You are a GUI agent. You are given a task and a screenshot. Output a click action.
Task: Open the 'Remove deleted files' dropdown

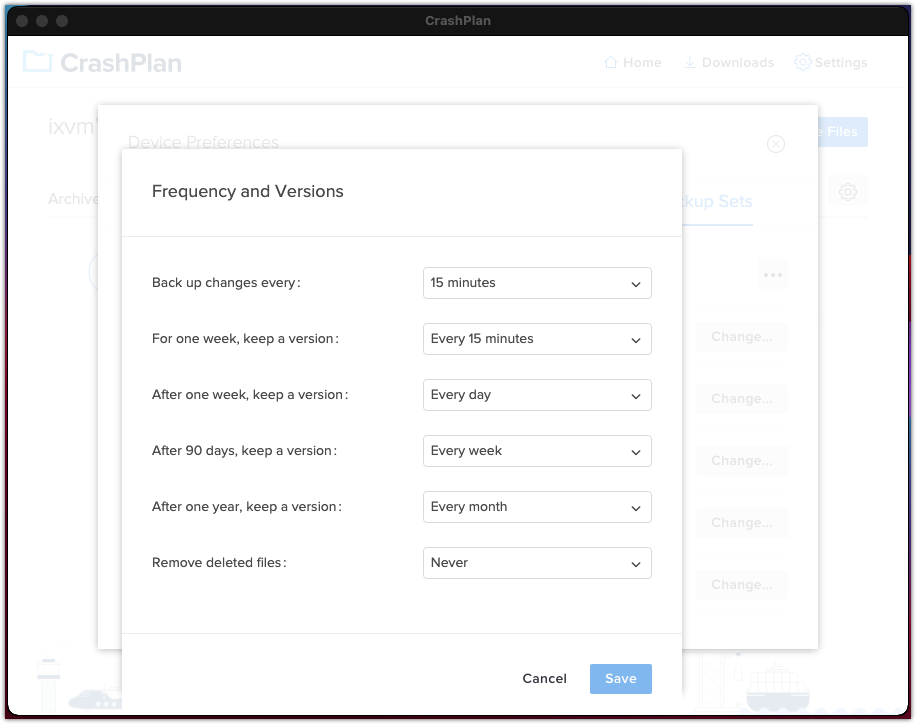pos(537,563)
